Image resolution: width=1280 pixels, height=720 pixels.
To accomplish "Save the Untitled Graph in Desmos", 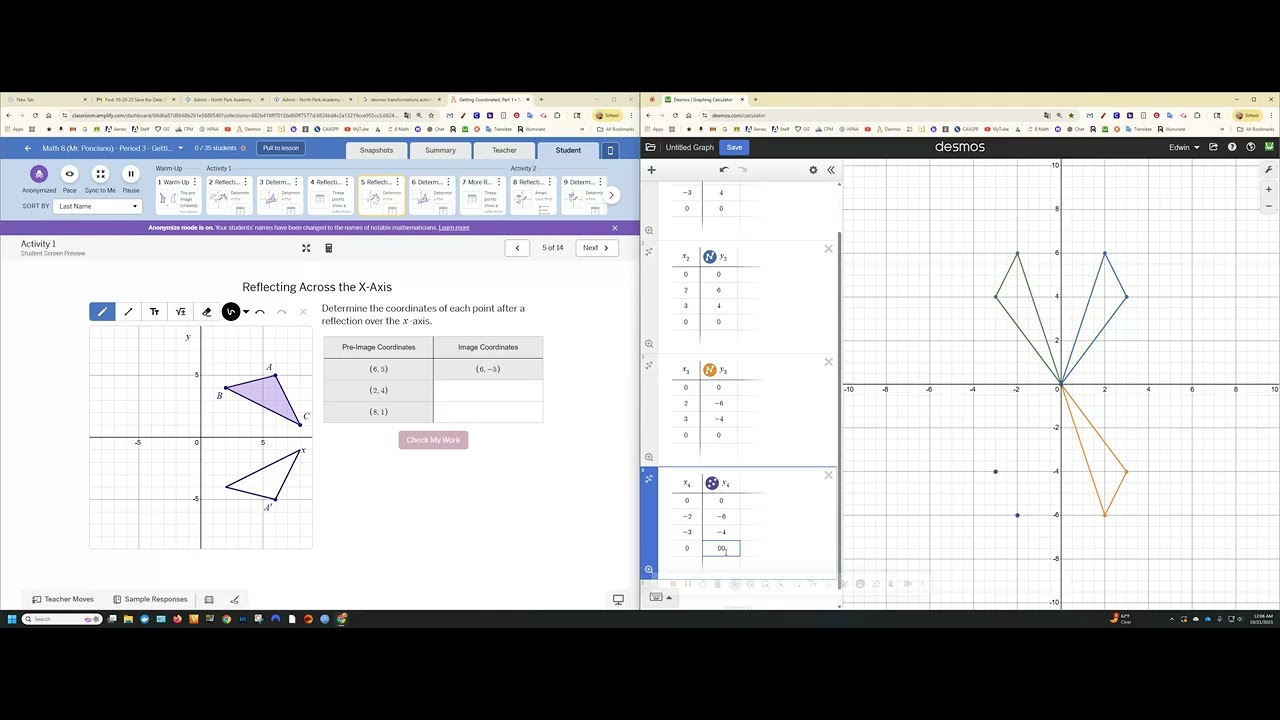I will pyautogui.click(x=734, y=147).
